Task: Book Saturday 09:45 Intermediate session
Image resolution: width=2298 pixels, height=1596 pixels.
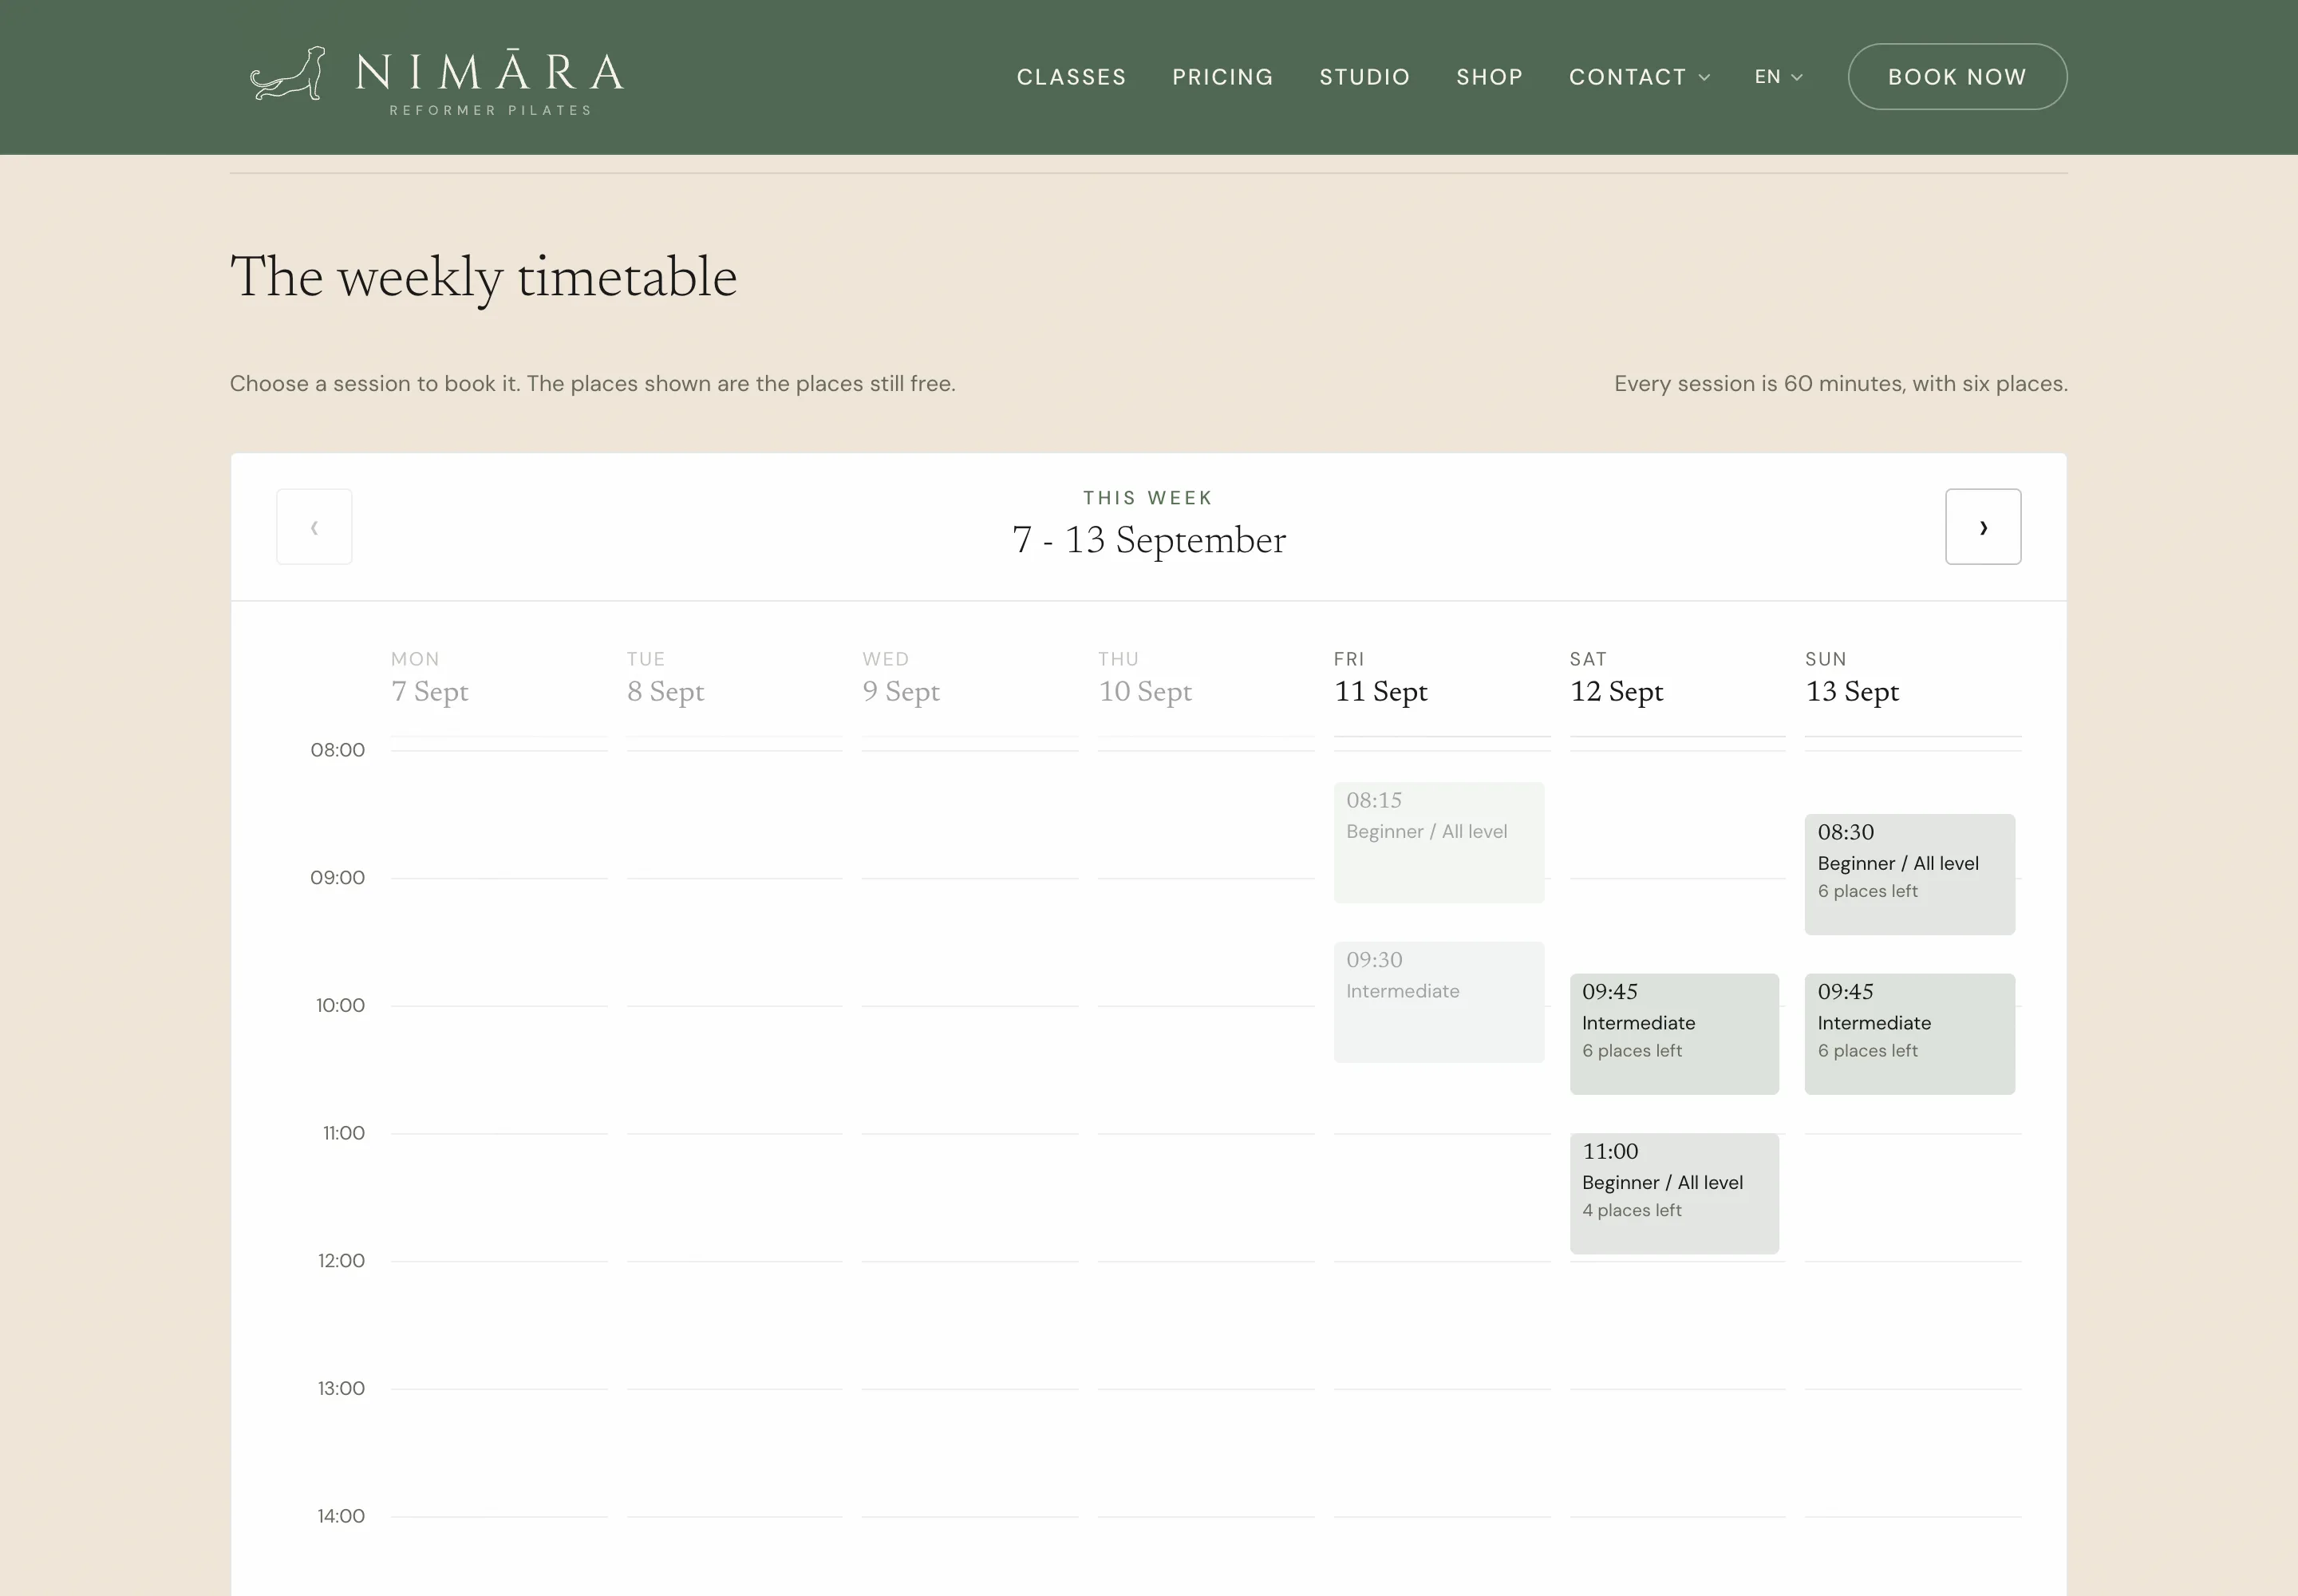Action: [1674, 1034]
